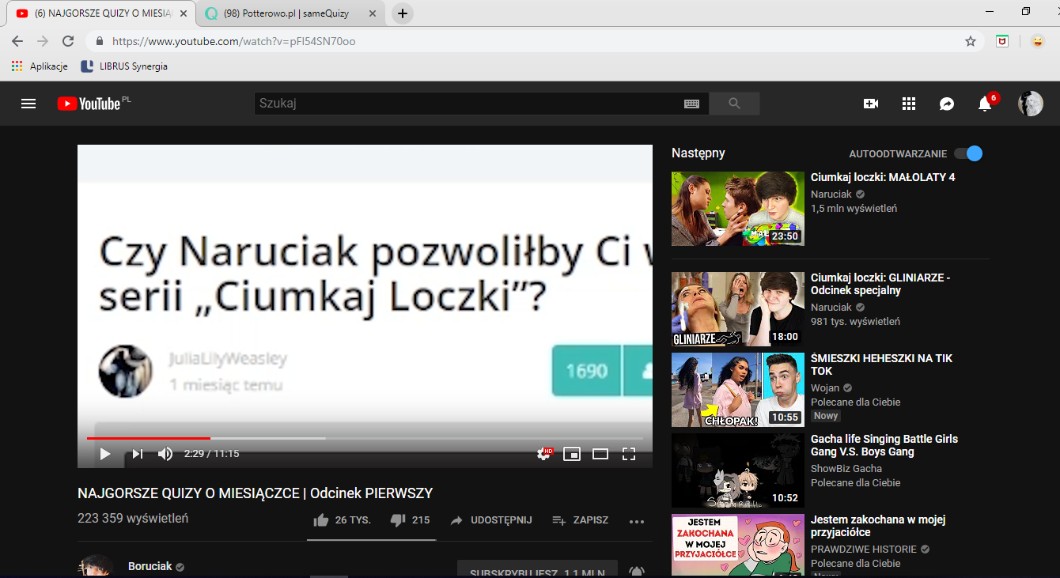Screen dimensions: 1060x578
Task: Switch to Potterowo.pl sameQuizy tab
Action: (289, 14)
